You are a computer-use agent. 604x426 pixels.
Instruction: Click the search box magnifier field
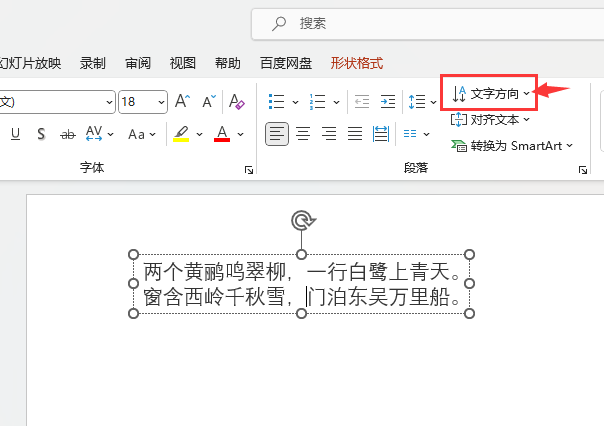click(428, 24)
